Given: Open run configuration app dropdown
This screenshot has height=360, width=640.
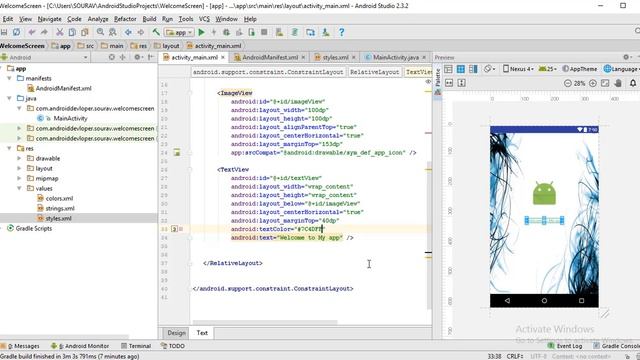Looking at the screenshot, I should click(179, 32).
